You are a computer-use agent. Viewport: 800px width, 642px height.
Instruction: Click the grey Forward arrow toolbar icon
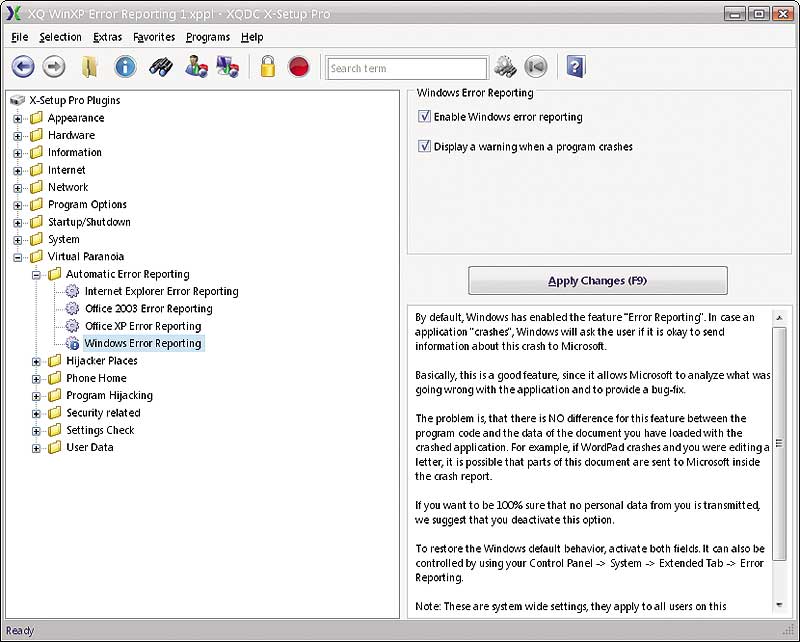point(54,67)
